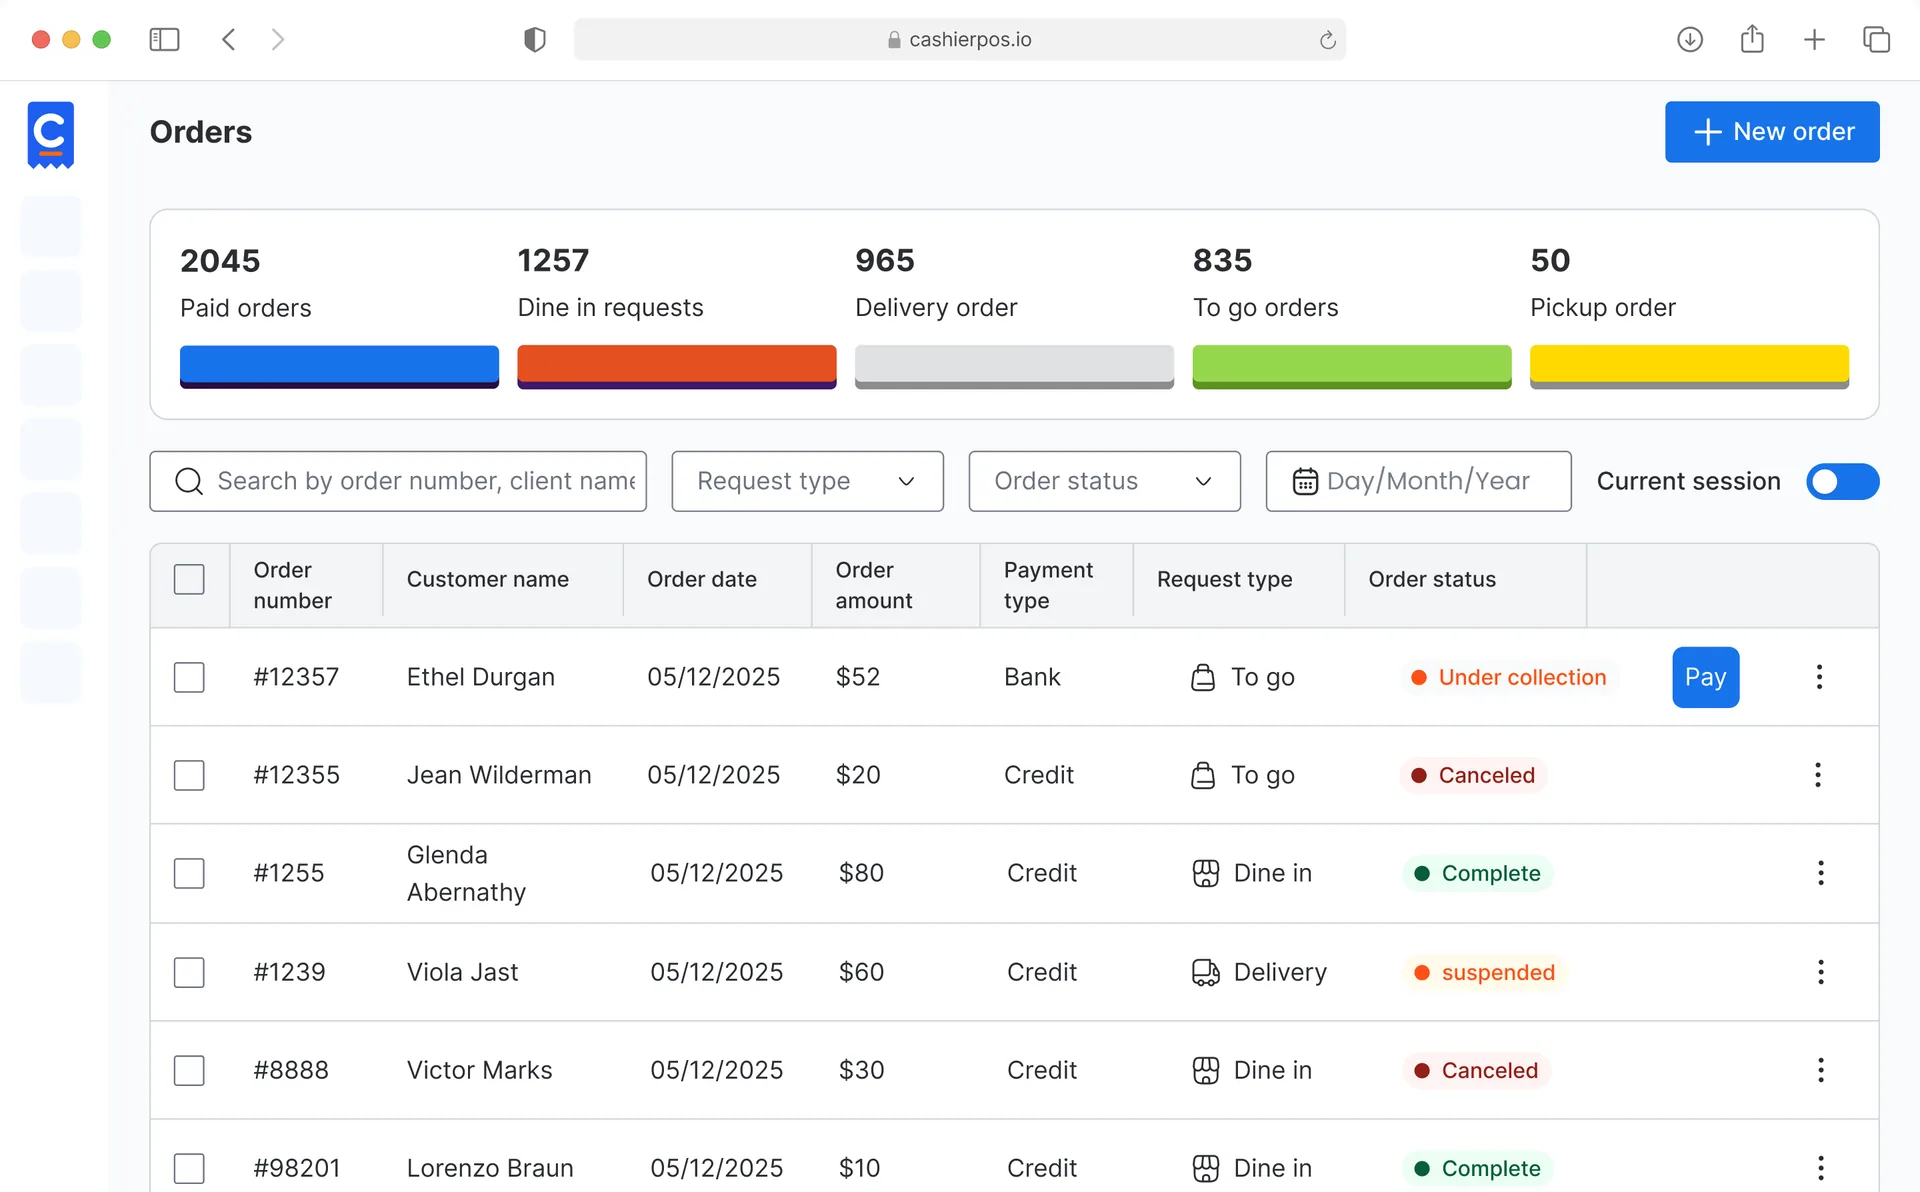Click the suspended status badge
The image size is (1920, 1192).
1484,972
